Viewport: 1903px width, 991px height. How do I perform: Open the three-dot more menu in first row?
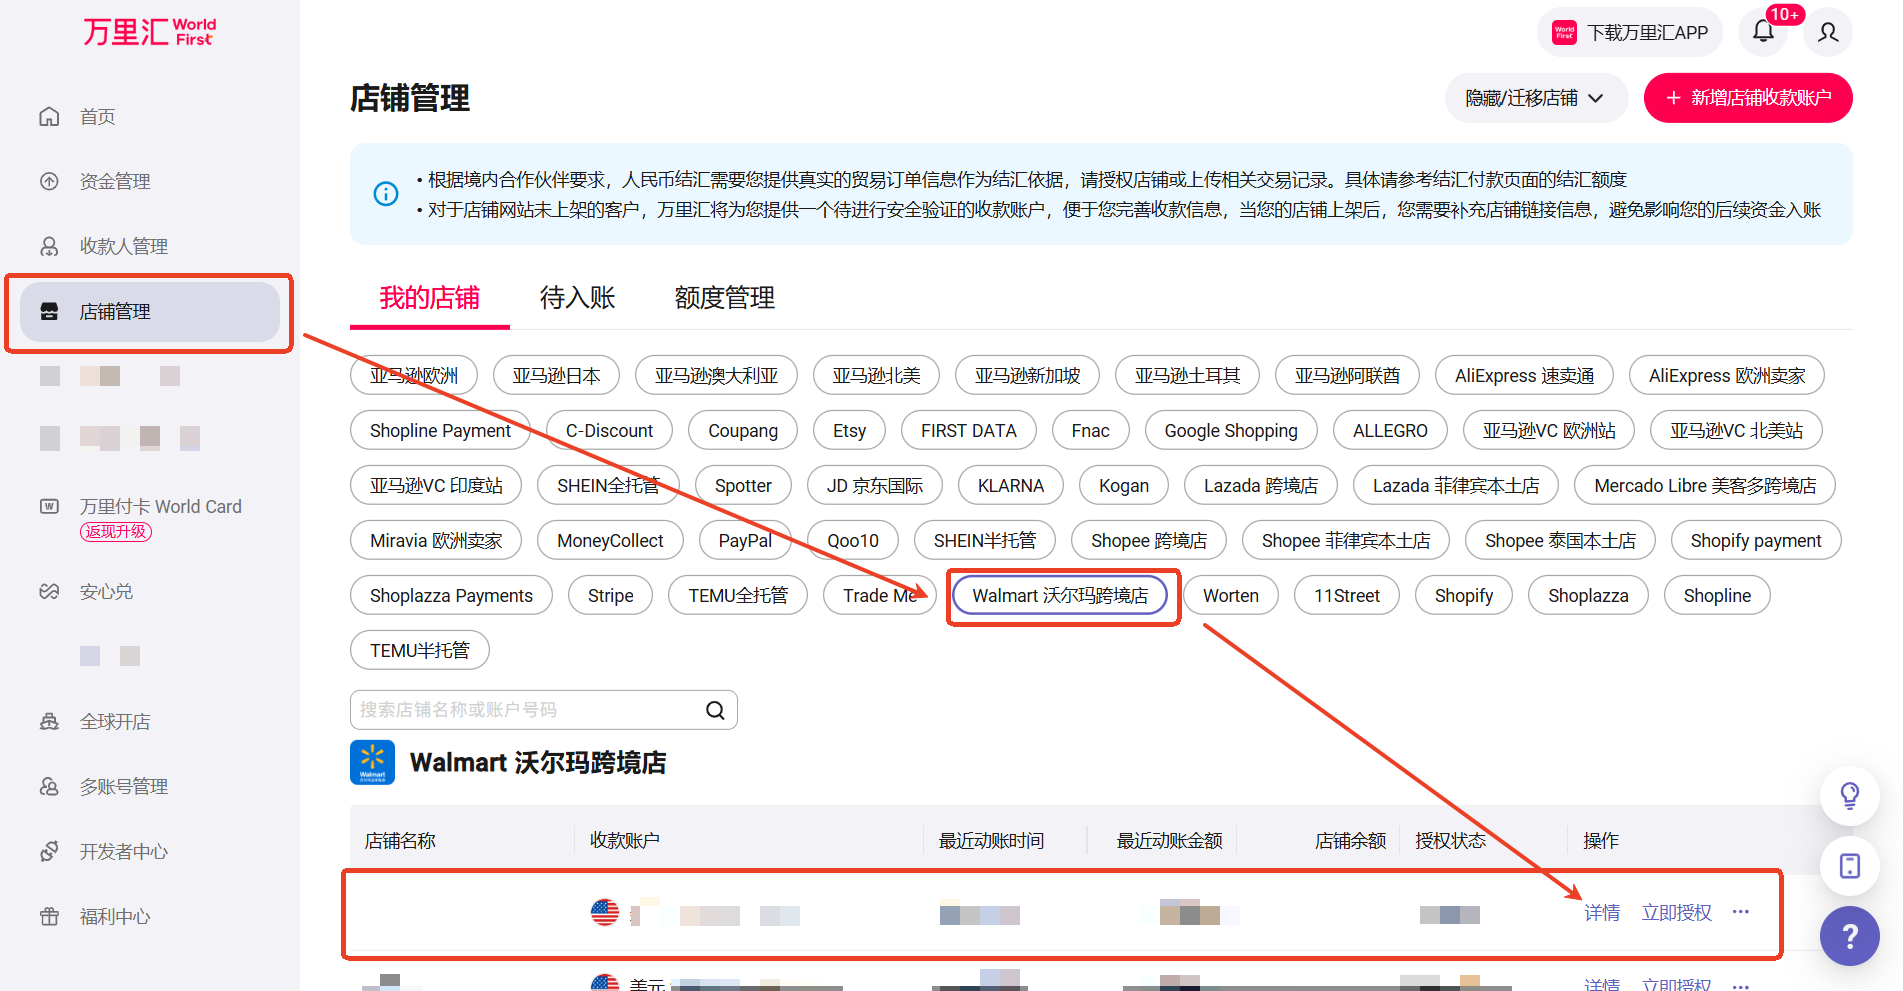click(1741, 912)
